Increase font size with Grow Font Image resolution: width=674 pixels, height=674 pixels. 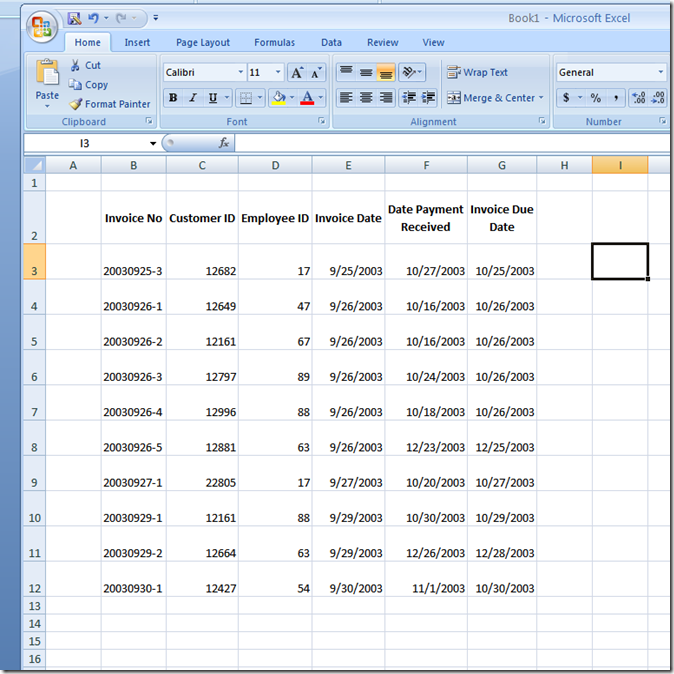[297, 73]
